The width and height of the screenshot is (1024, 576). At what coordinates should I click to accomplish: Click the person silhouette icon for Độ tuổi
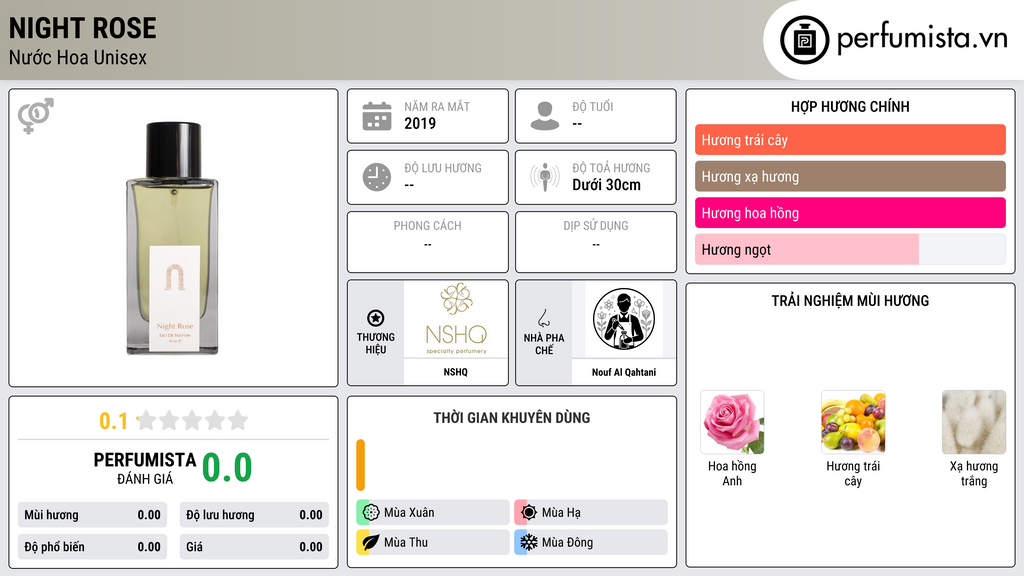(545, 116)
